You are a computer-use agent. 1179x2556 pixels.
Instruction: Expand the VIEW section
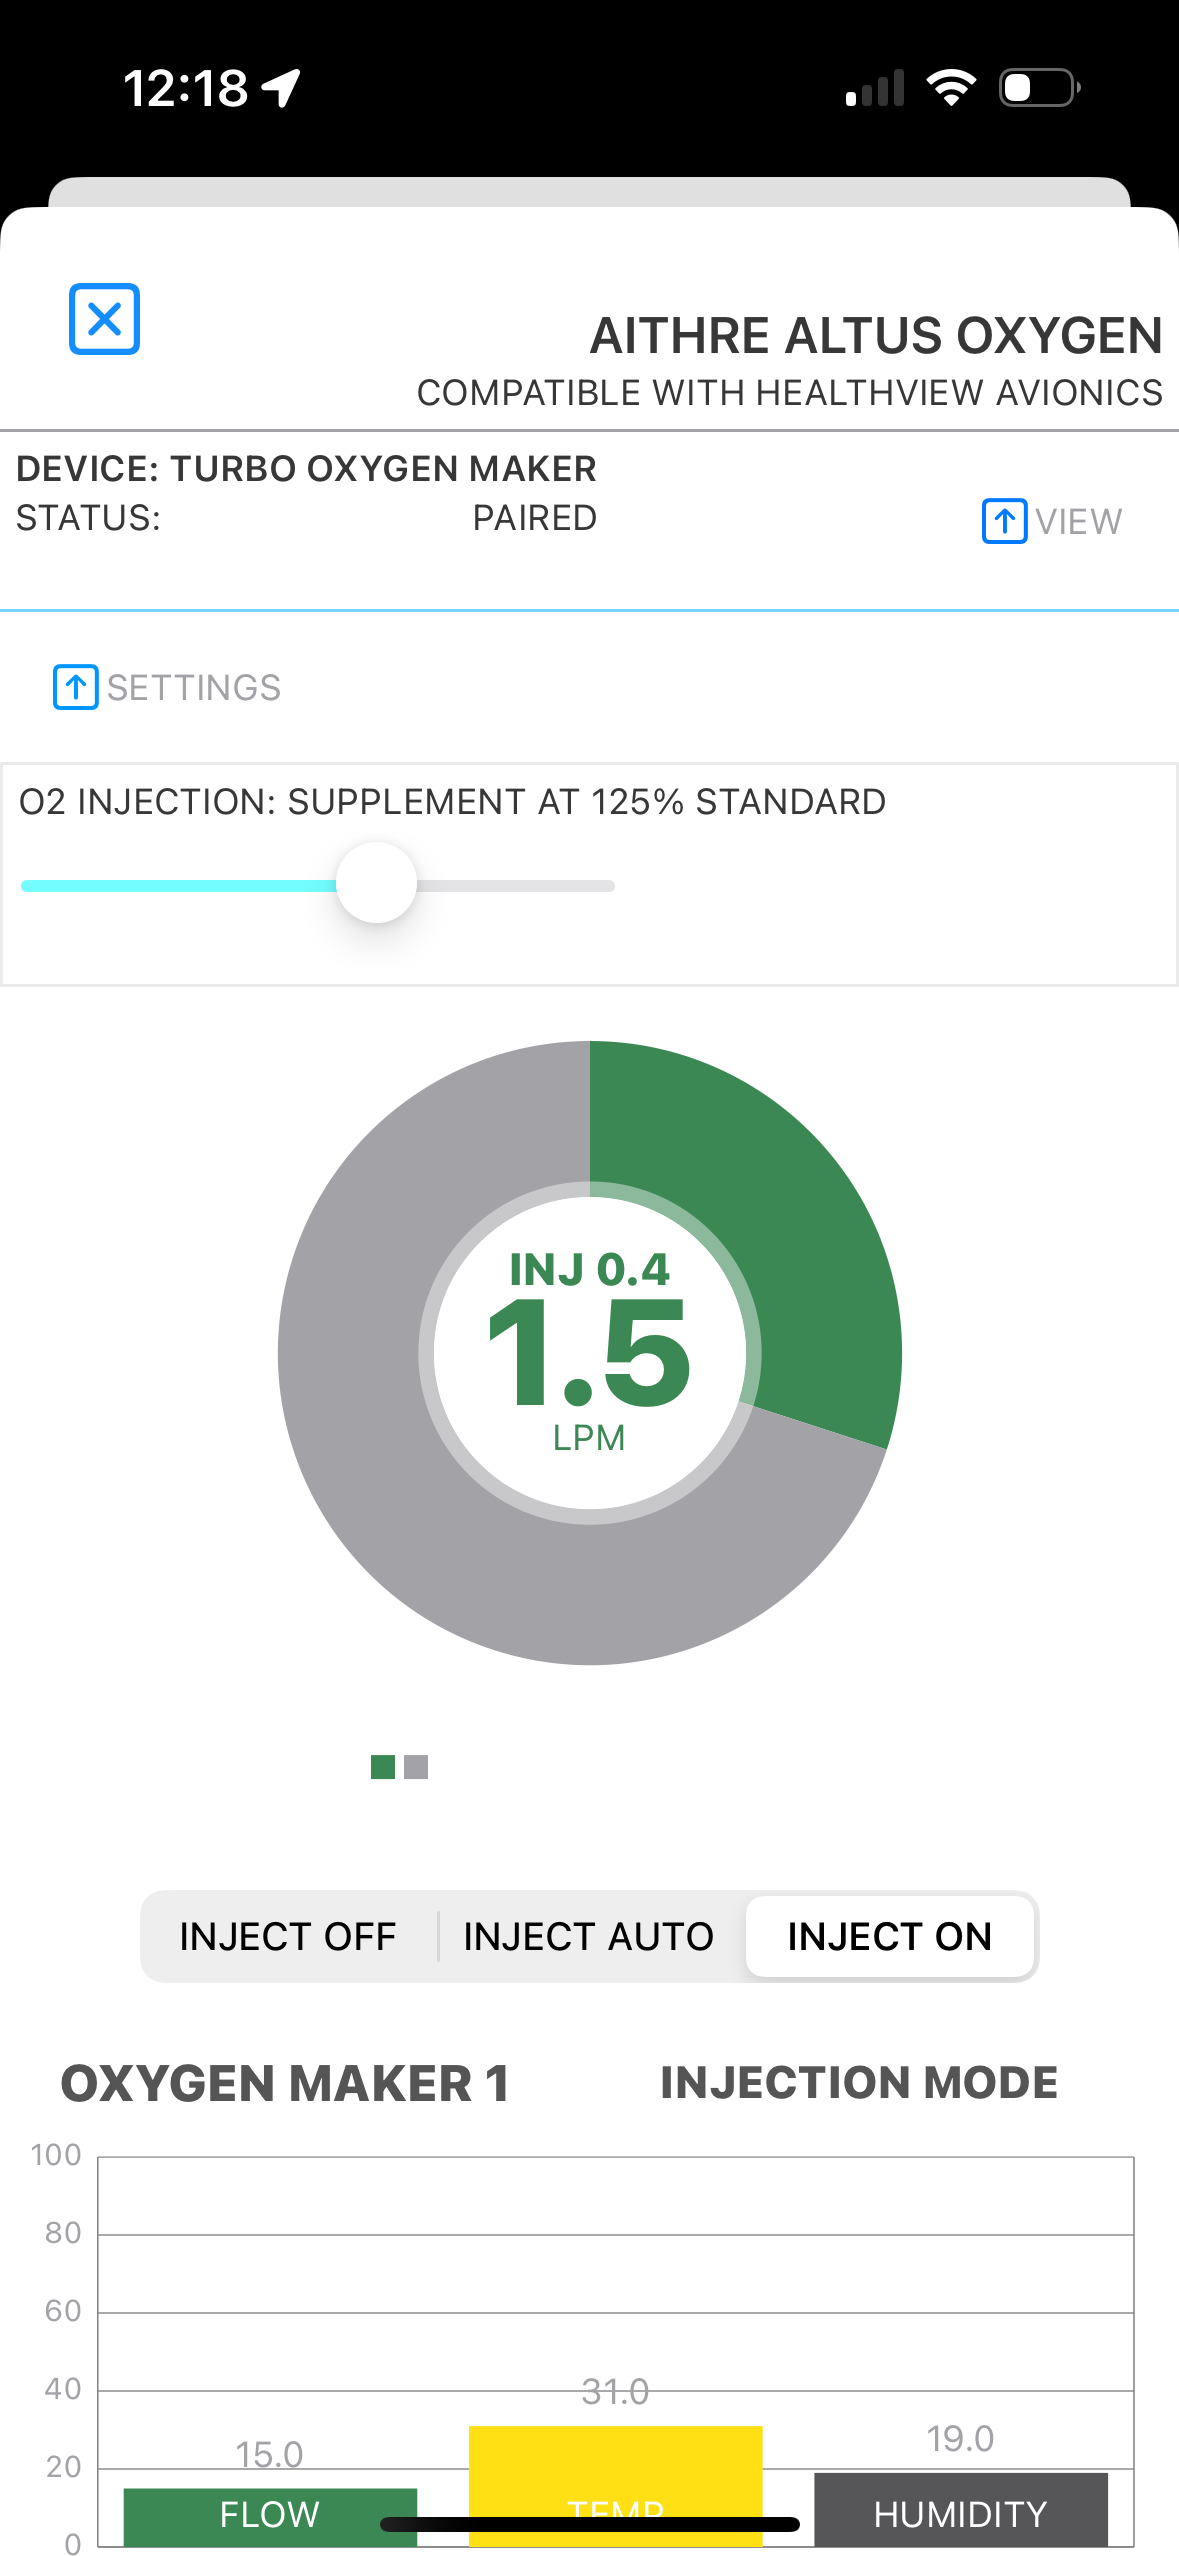click(1078, 522)
